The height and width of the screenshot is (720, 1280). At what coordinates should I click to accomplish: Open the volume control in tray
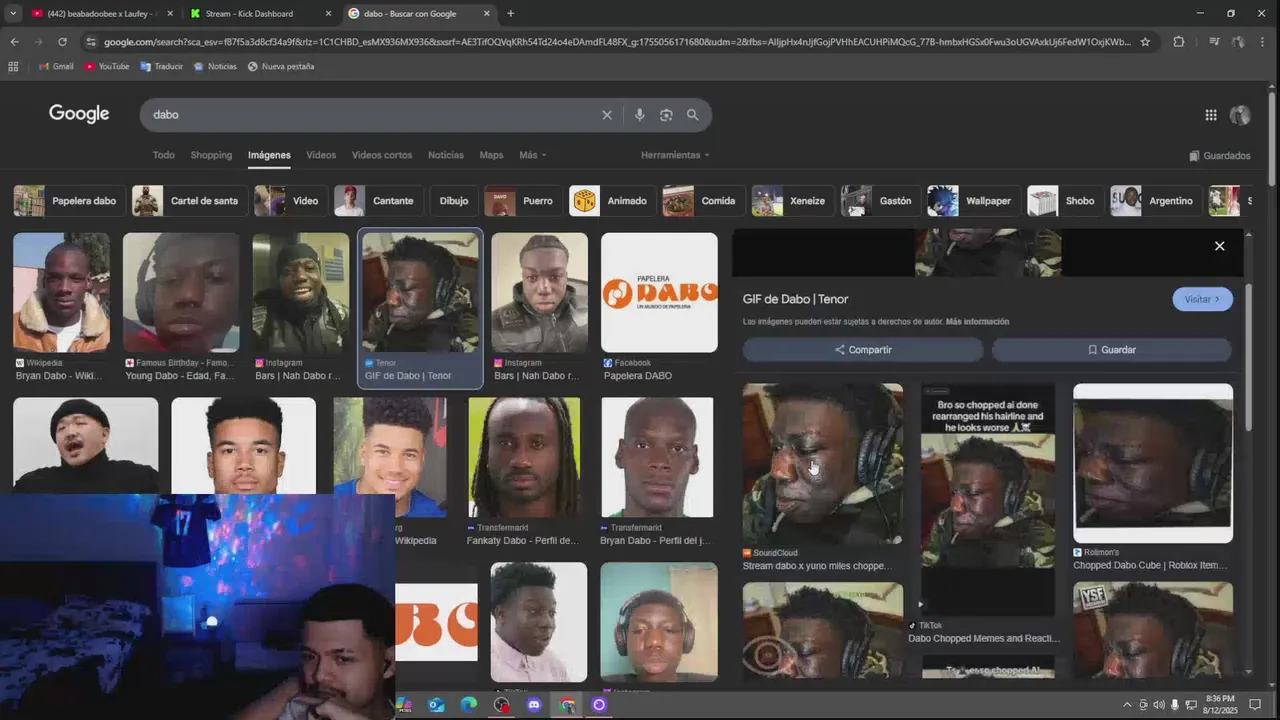pyautogui.click(x=1159, y=705)
